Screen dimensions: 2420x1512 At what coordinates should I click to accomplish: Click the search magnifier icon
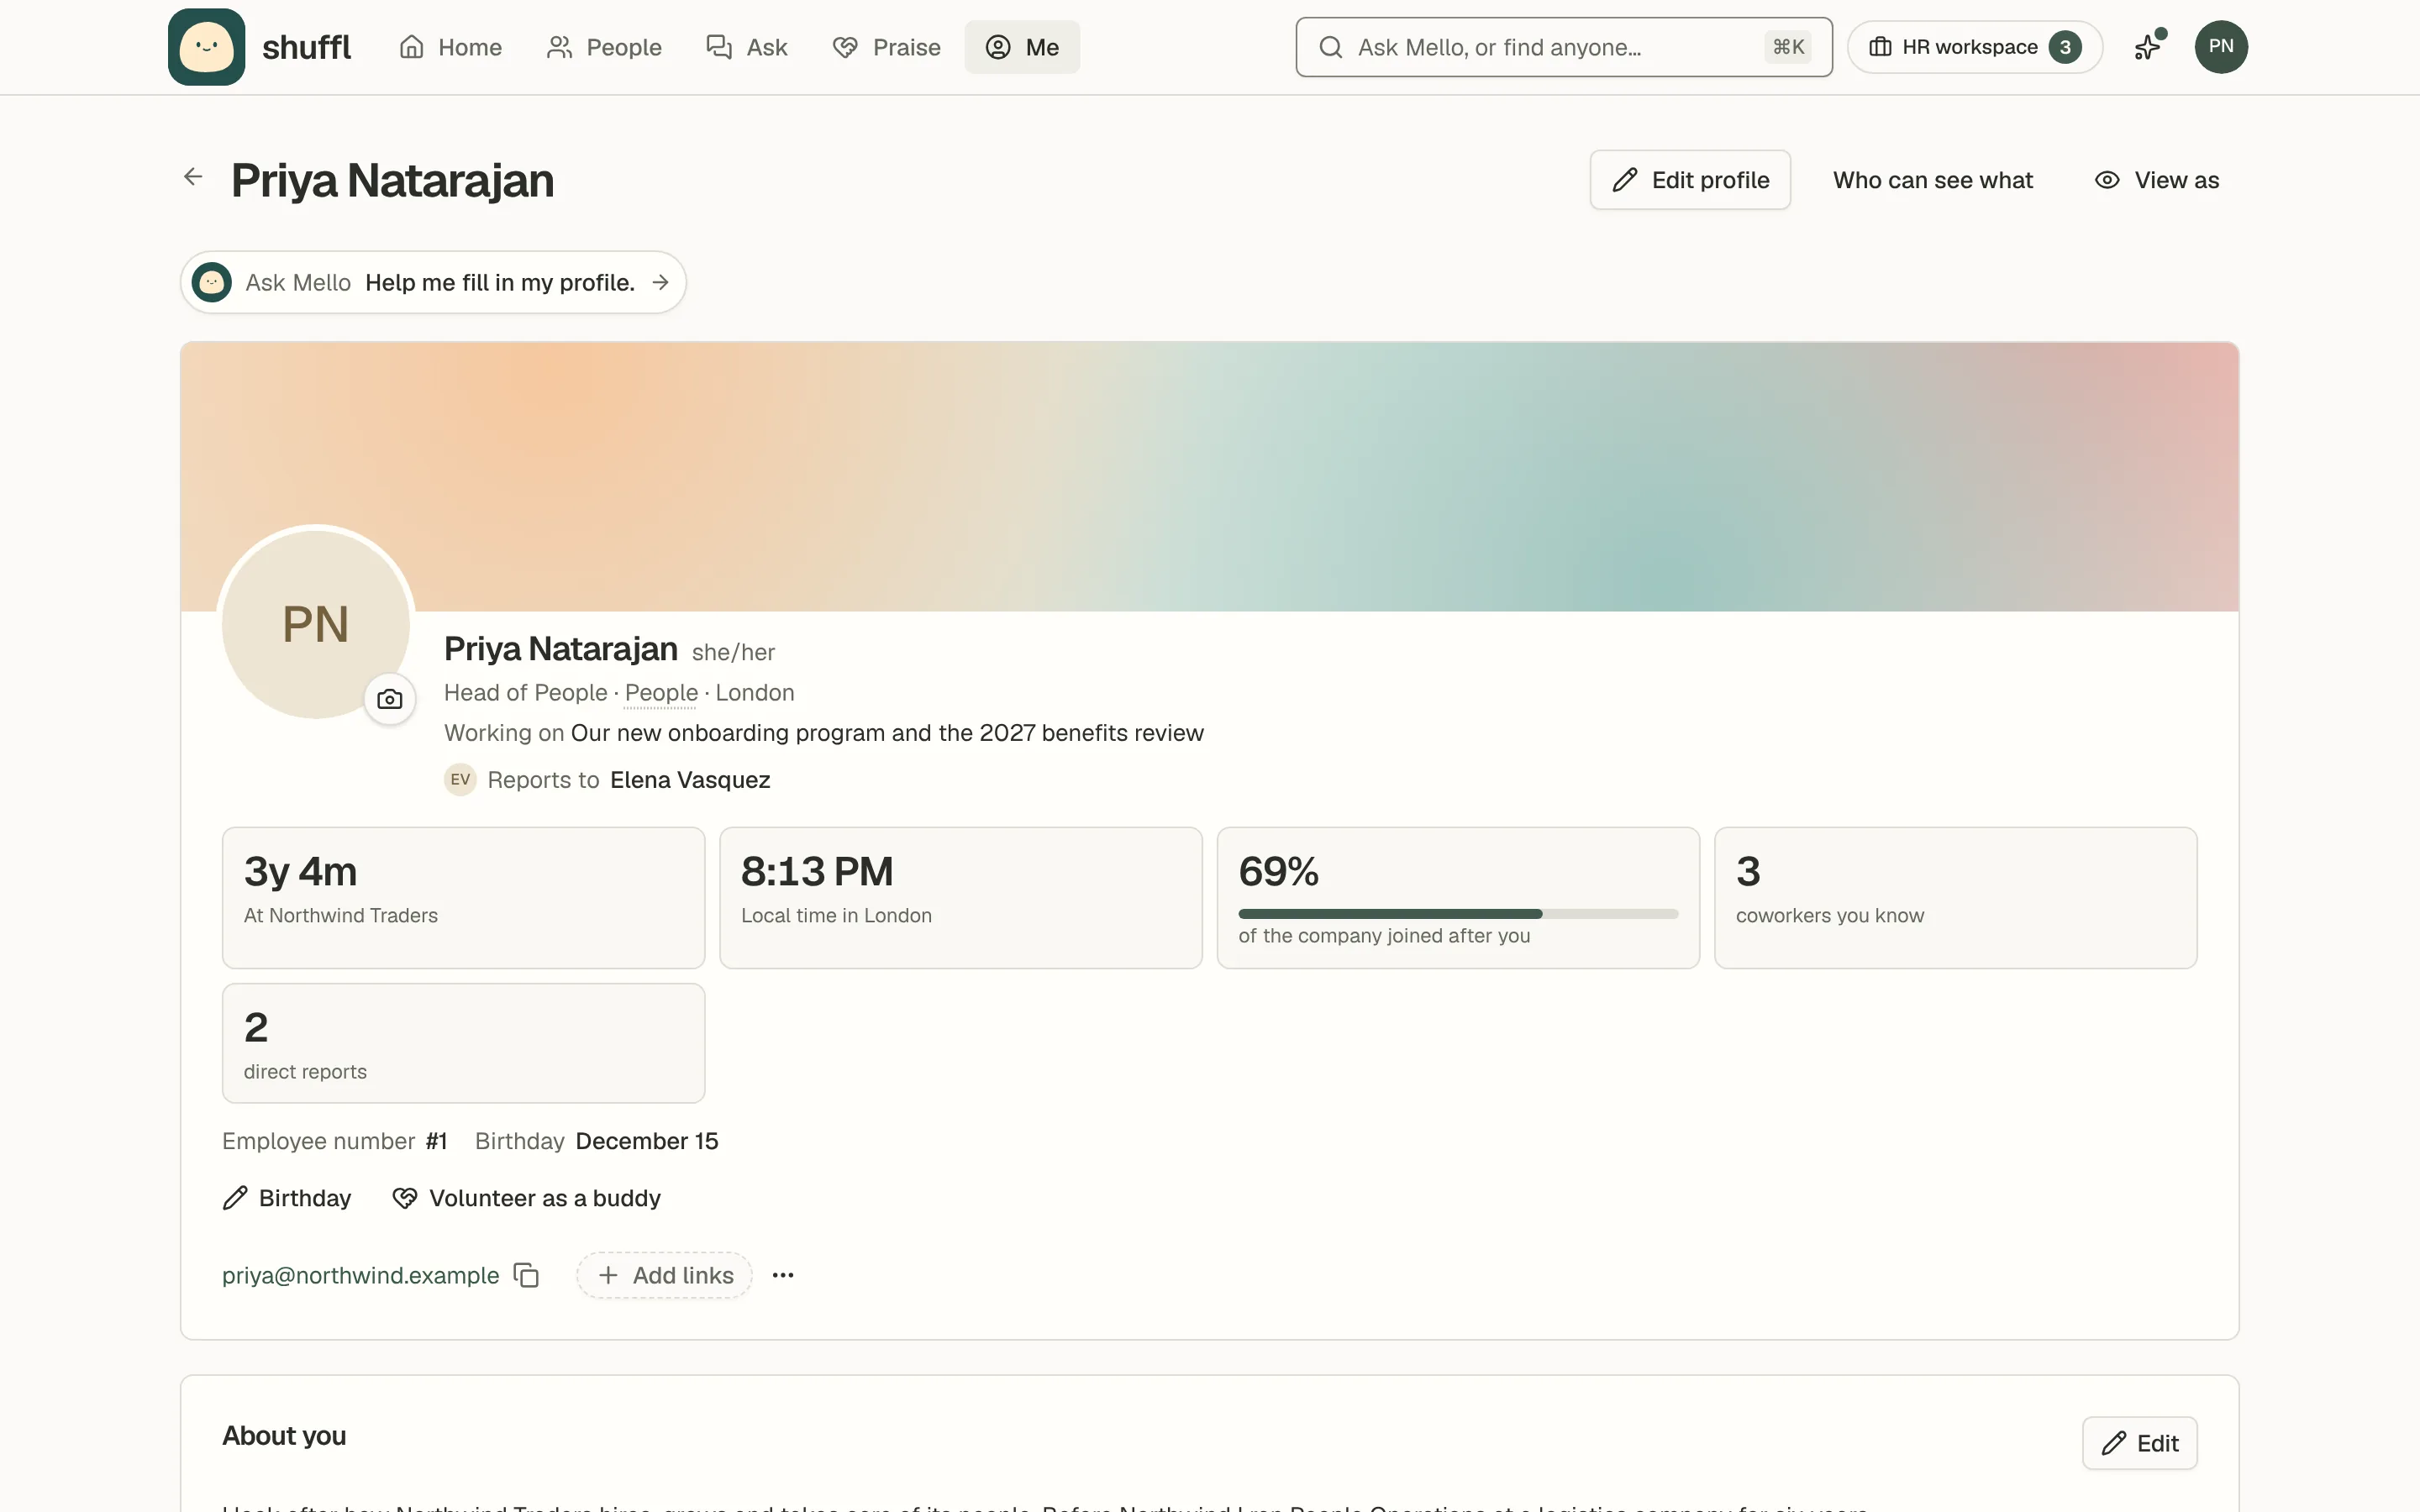[1330, 47]
